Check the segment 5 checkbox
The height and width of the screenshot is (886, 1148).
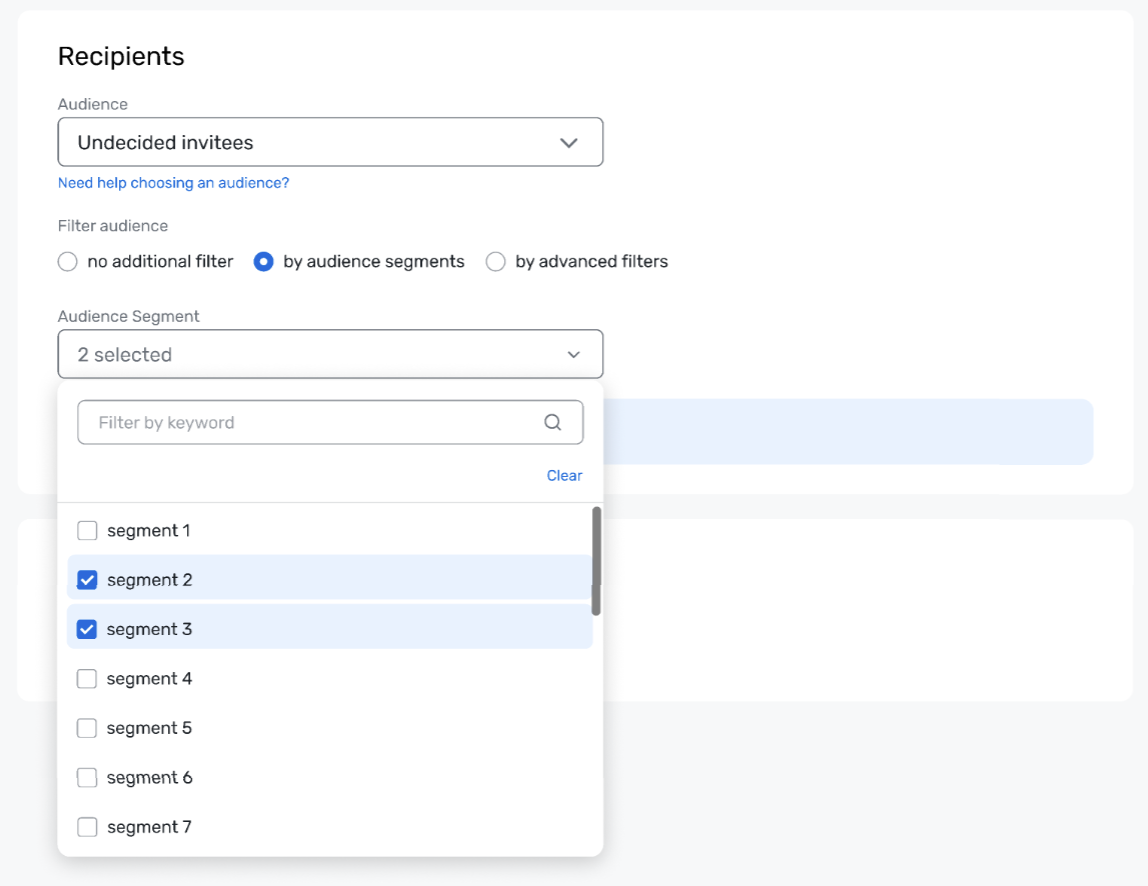[87, 728]
